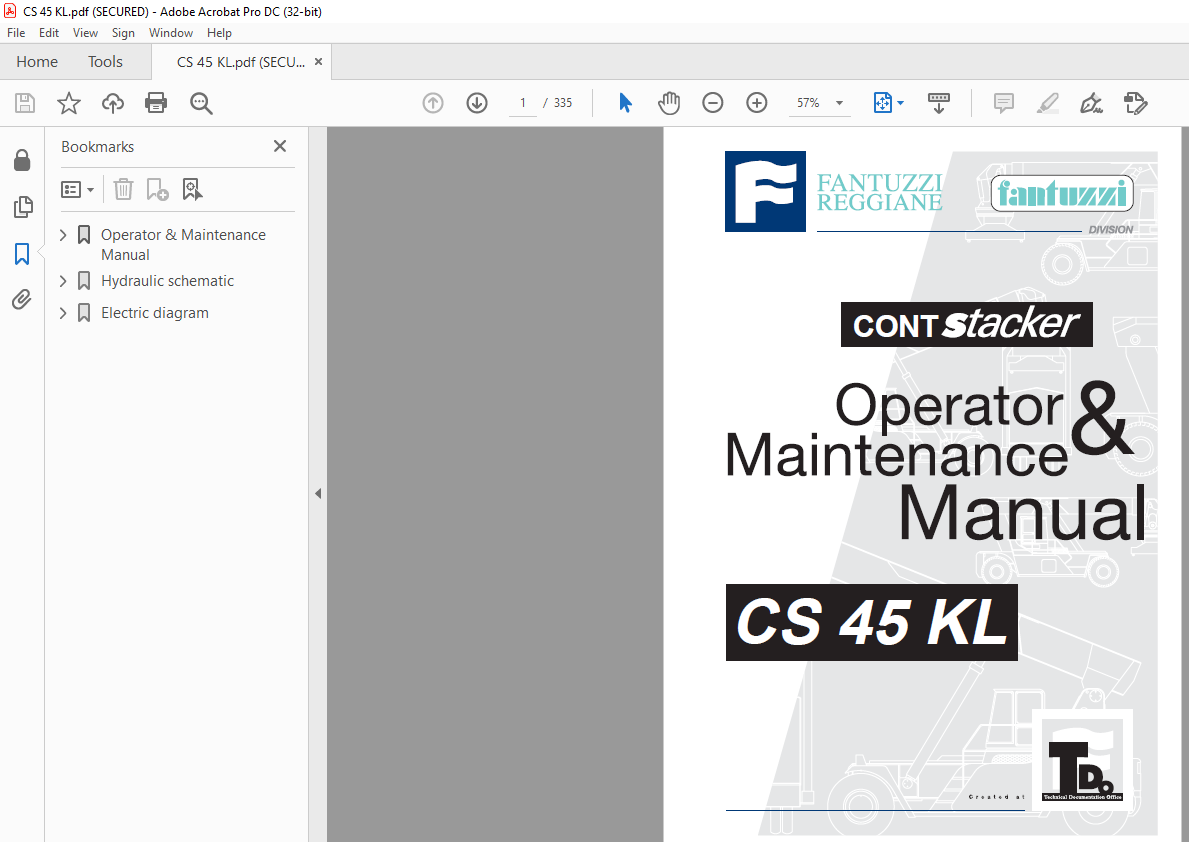Viewport: 1189px width, 842px height.
Task: Click the Fit page tool icon
Action: pyautogui.click(x=883, y=103)
